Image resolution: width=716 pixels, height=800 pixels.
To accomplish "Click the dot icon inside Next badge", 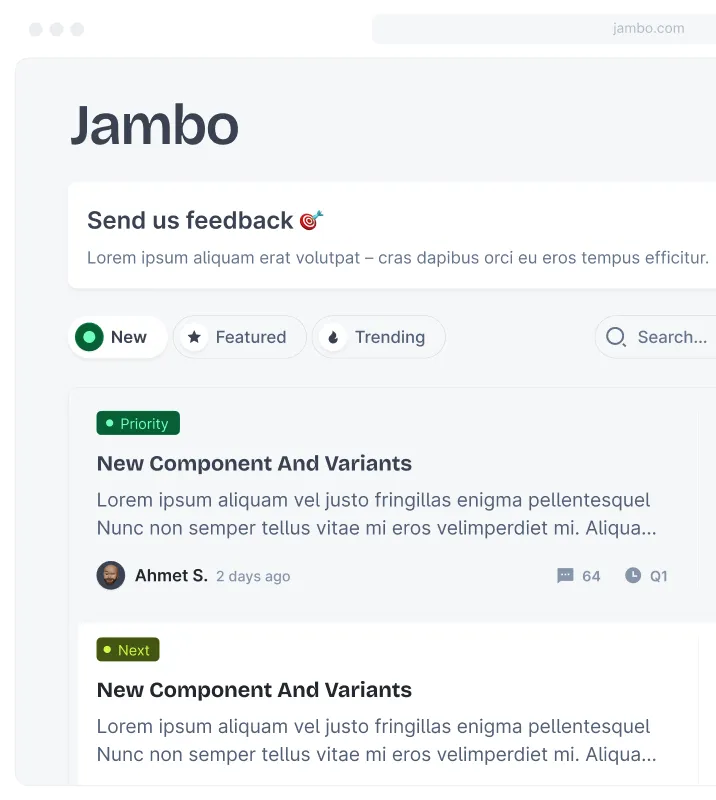I will click(109, 649).
